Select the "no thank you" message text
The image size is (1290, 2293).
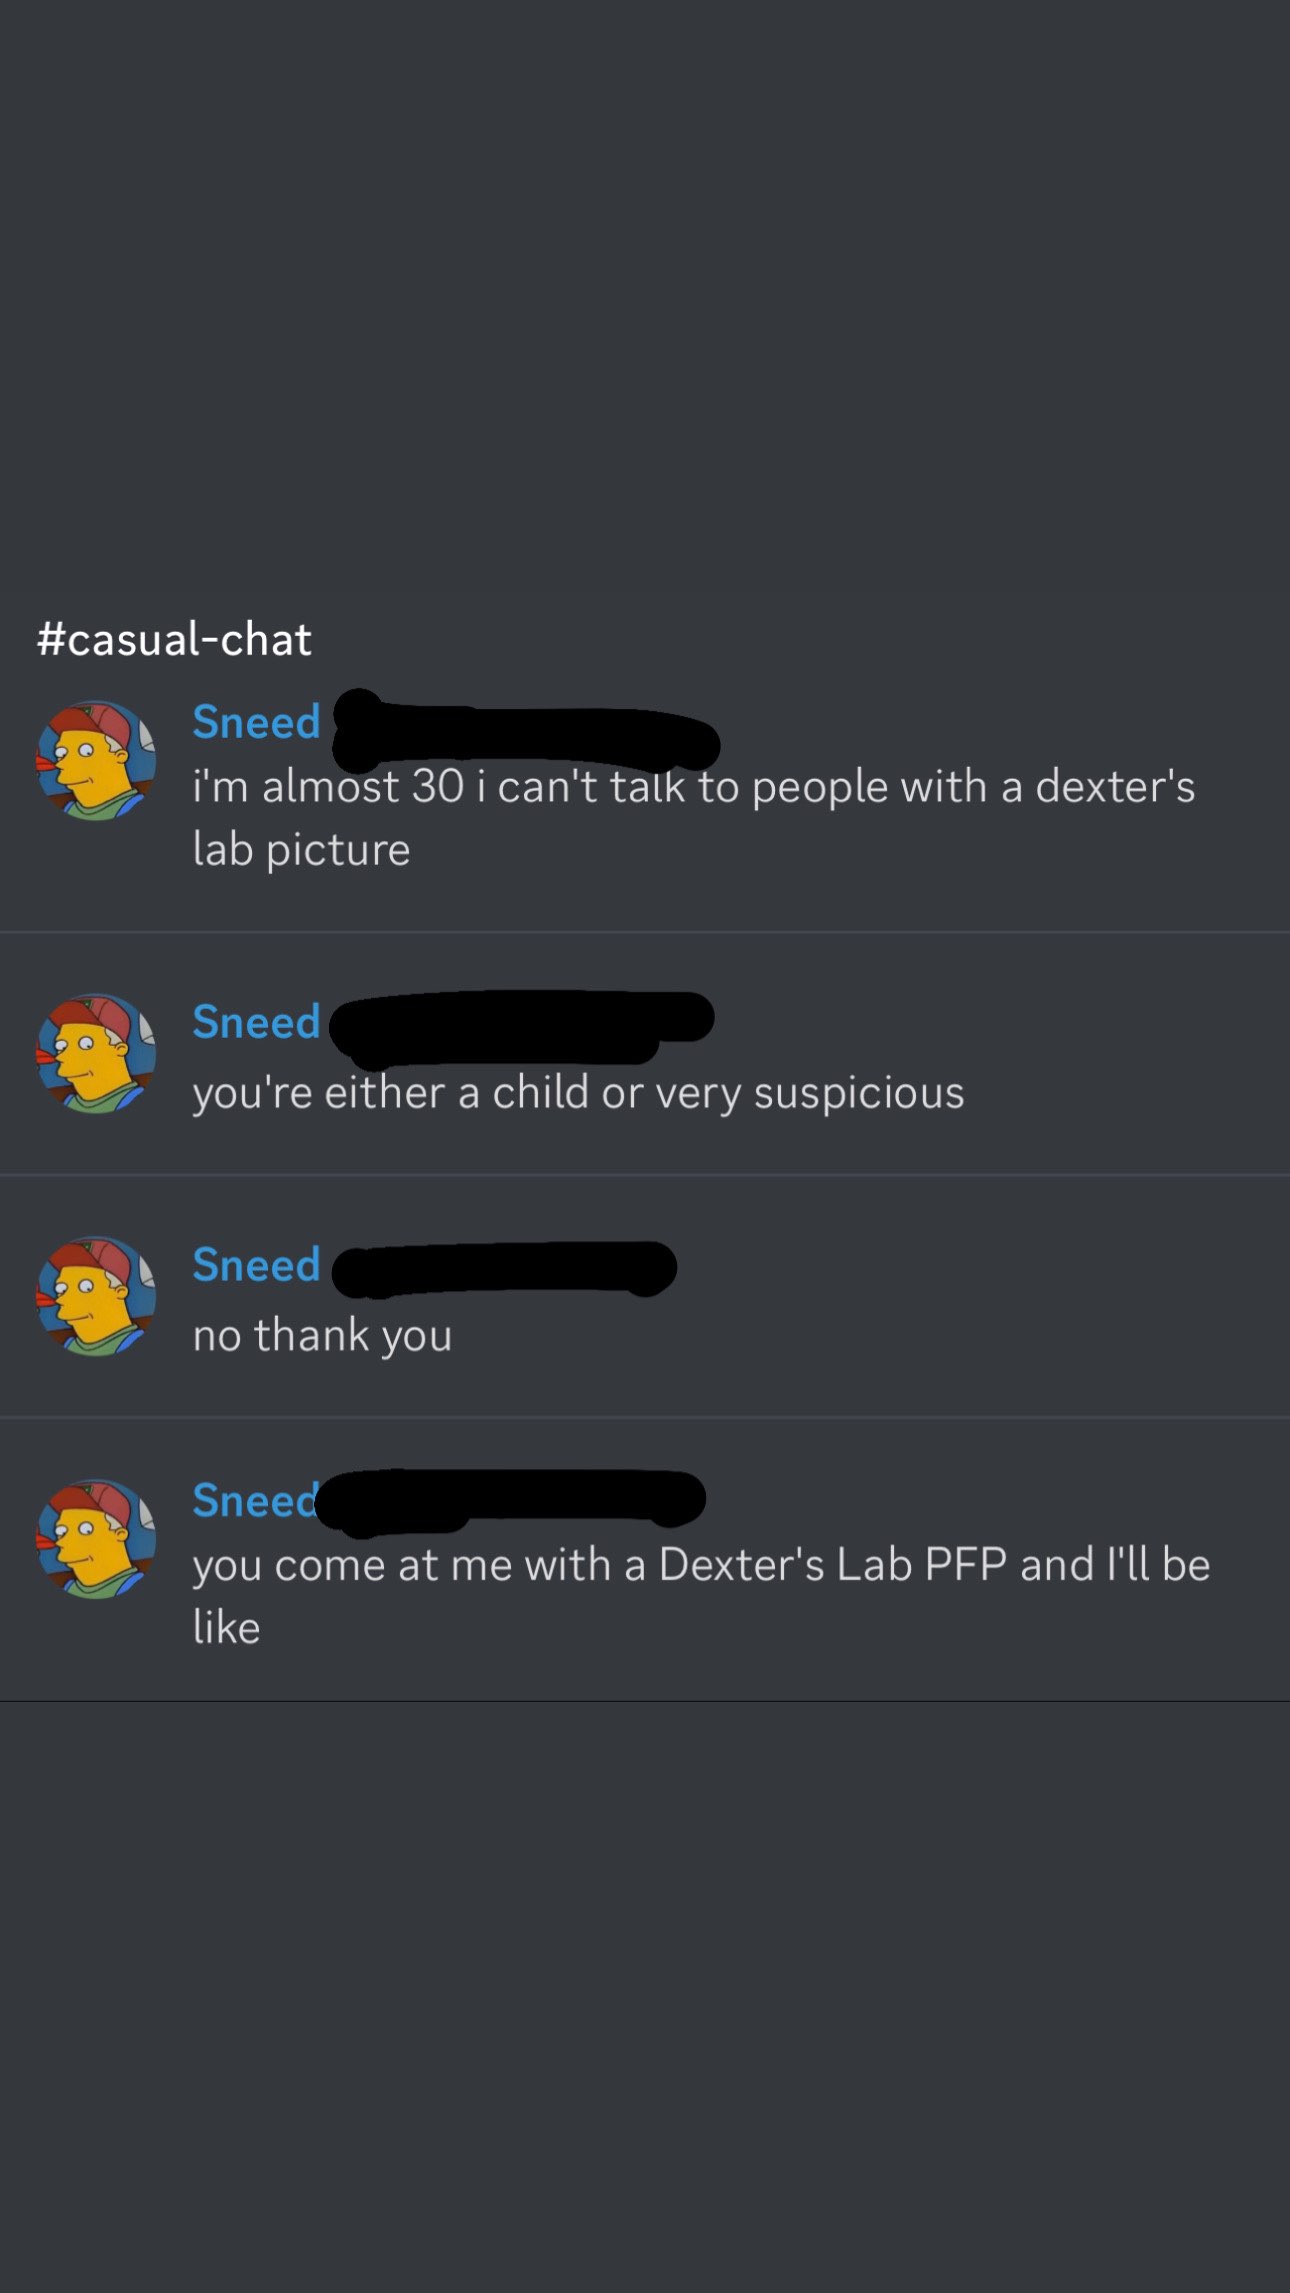pos(322,1335)
